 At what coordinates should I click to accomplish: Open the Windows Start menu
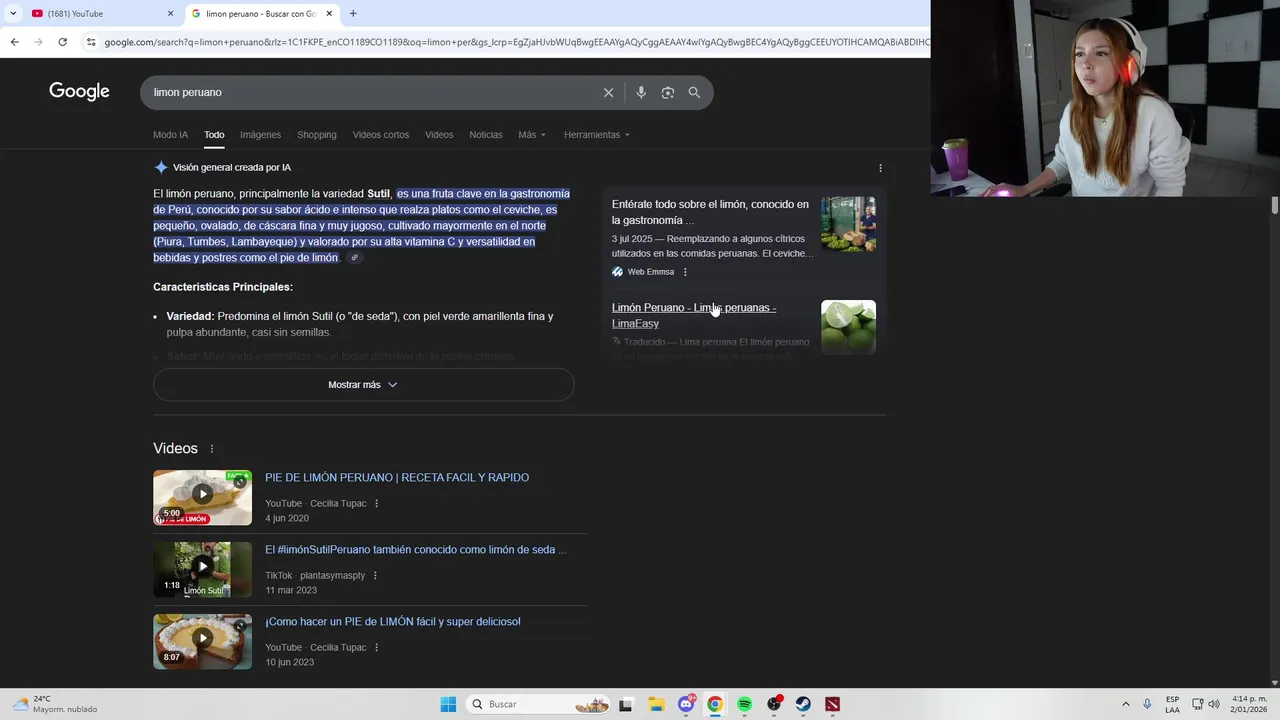click(x=448, y=704)
